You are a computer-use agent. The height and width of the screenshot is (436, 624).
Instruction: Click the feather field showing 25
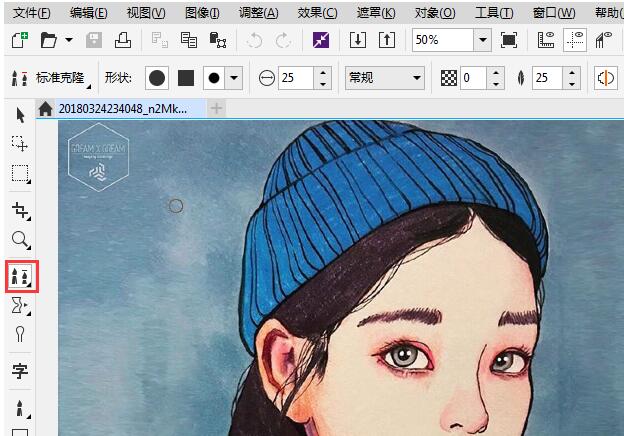click(548, 78)
